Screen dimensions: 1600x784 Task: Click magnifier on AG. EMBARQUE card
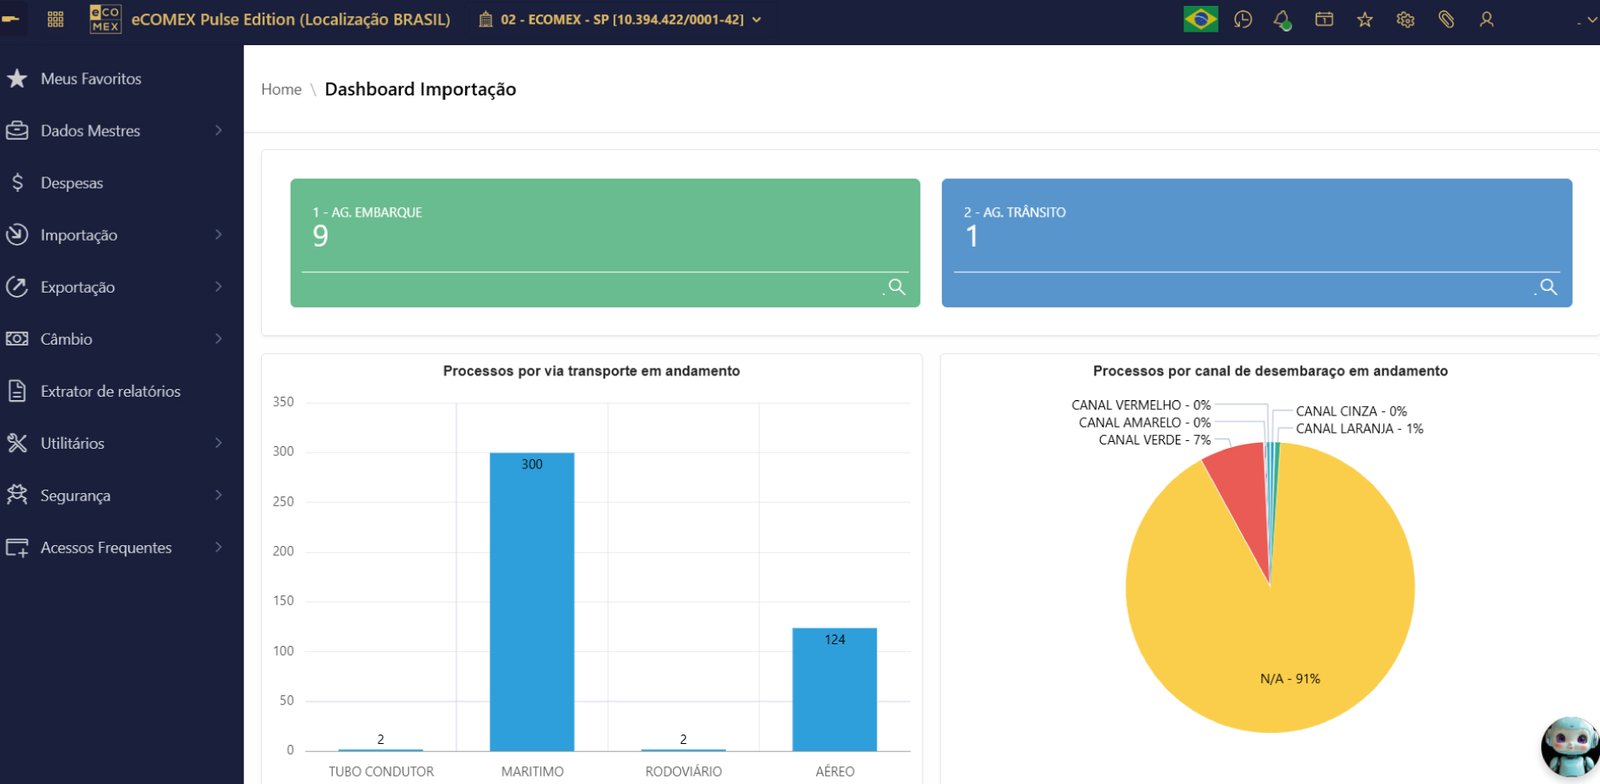pyautogui.click(x=897, y=287)
